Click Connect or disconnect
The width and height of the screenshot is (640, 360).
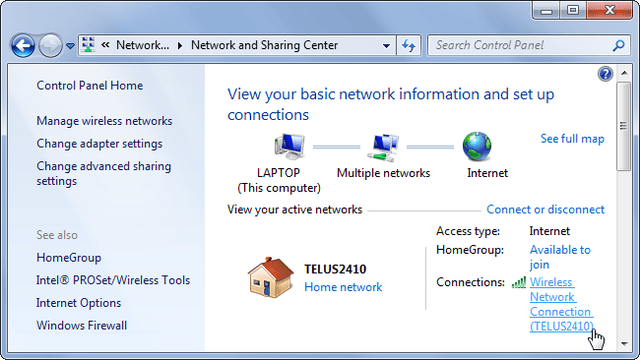tap(545, 209)
